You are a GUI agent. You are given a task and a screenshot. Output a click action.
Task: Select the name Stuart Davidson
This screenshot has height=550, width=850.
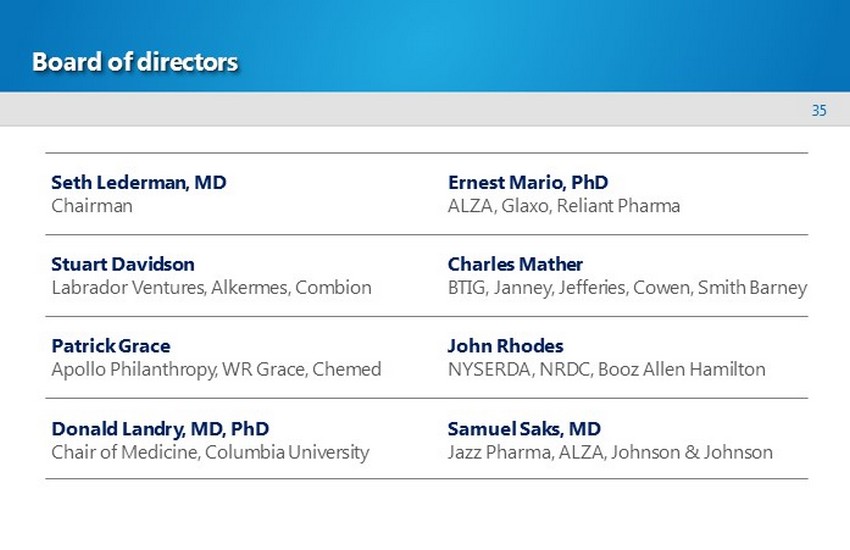123,265
